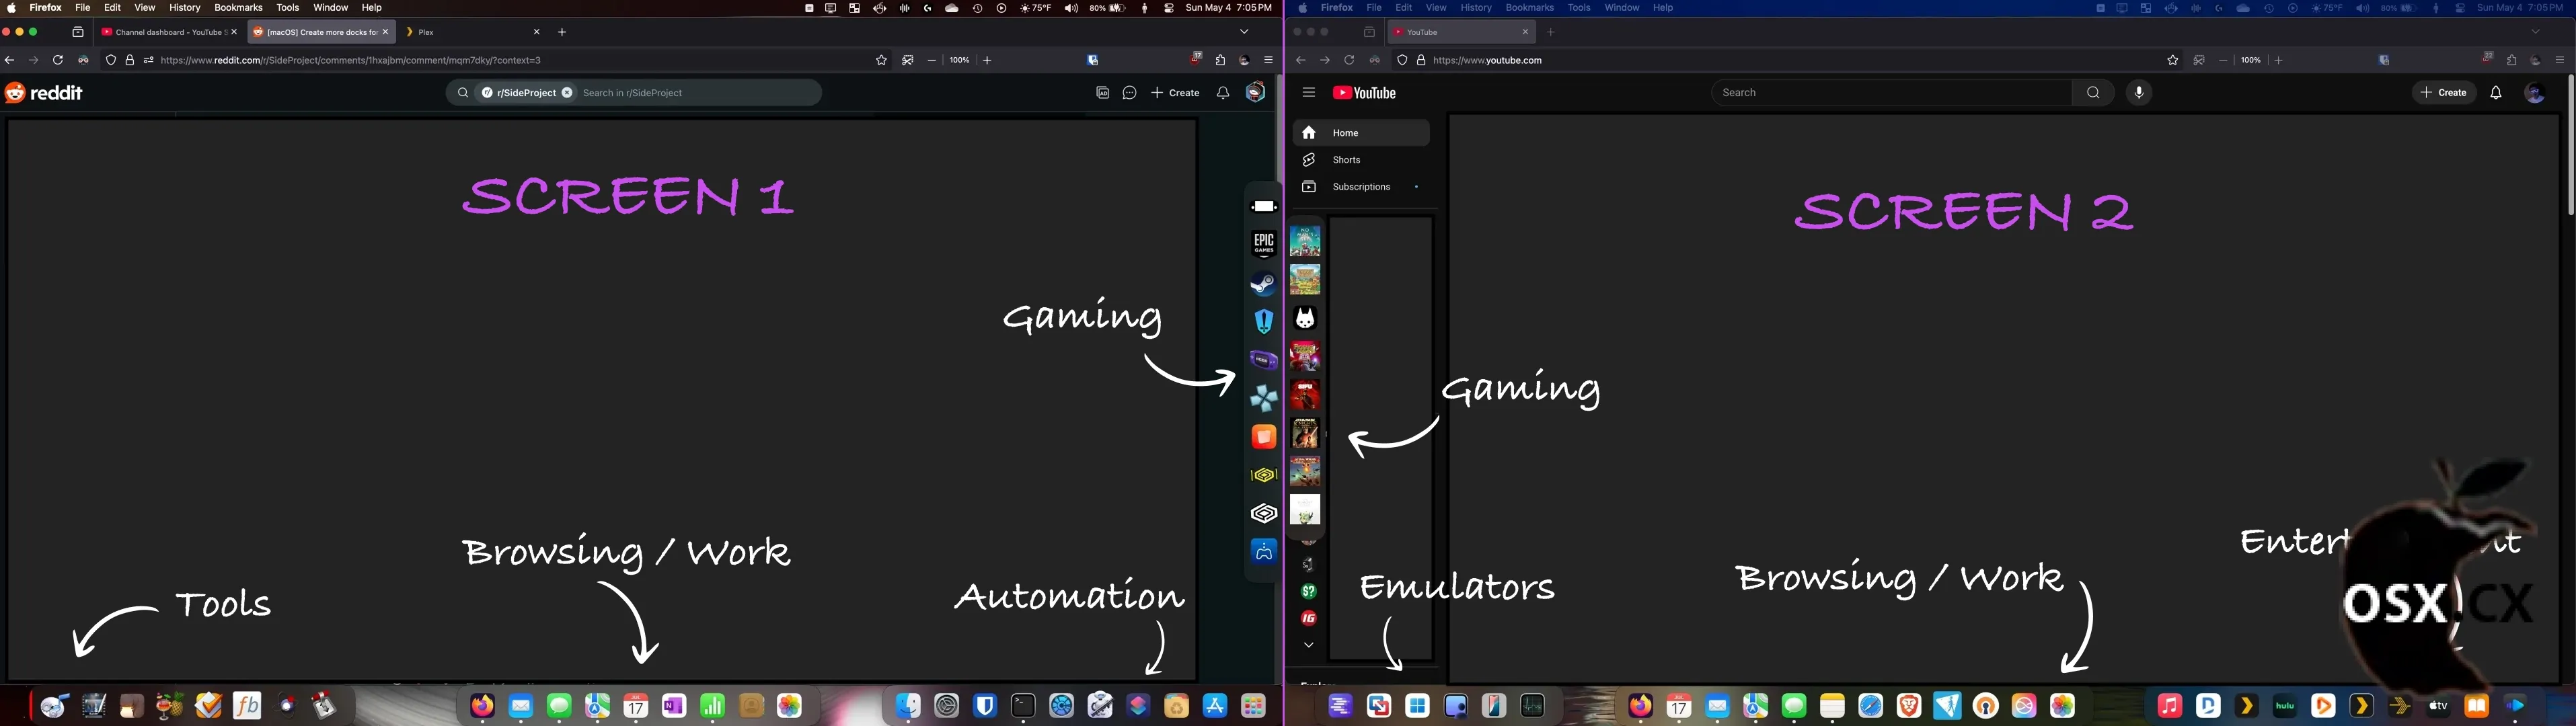The image size is (2576, 726).
Task: Decrease page zoom with the minus control
Action: (931, 60)
